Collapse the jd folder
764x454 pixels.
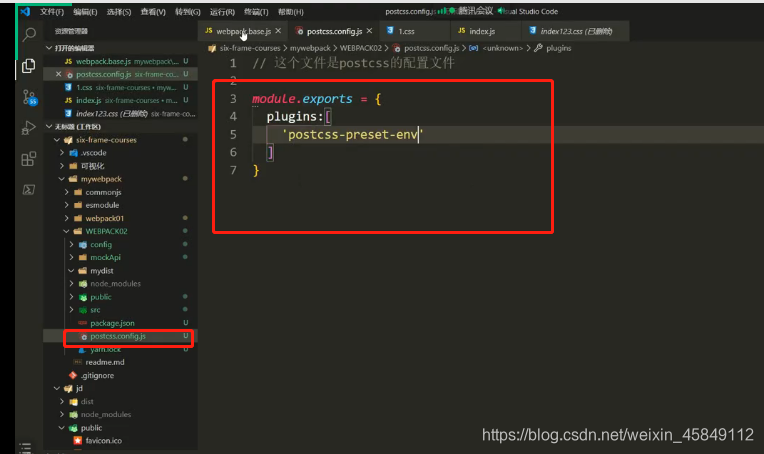coord(57,388)
